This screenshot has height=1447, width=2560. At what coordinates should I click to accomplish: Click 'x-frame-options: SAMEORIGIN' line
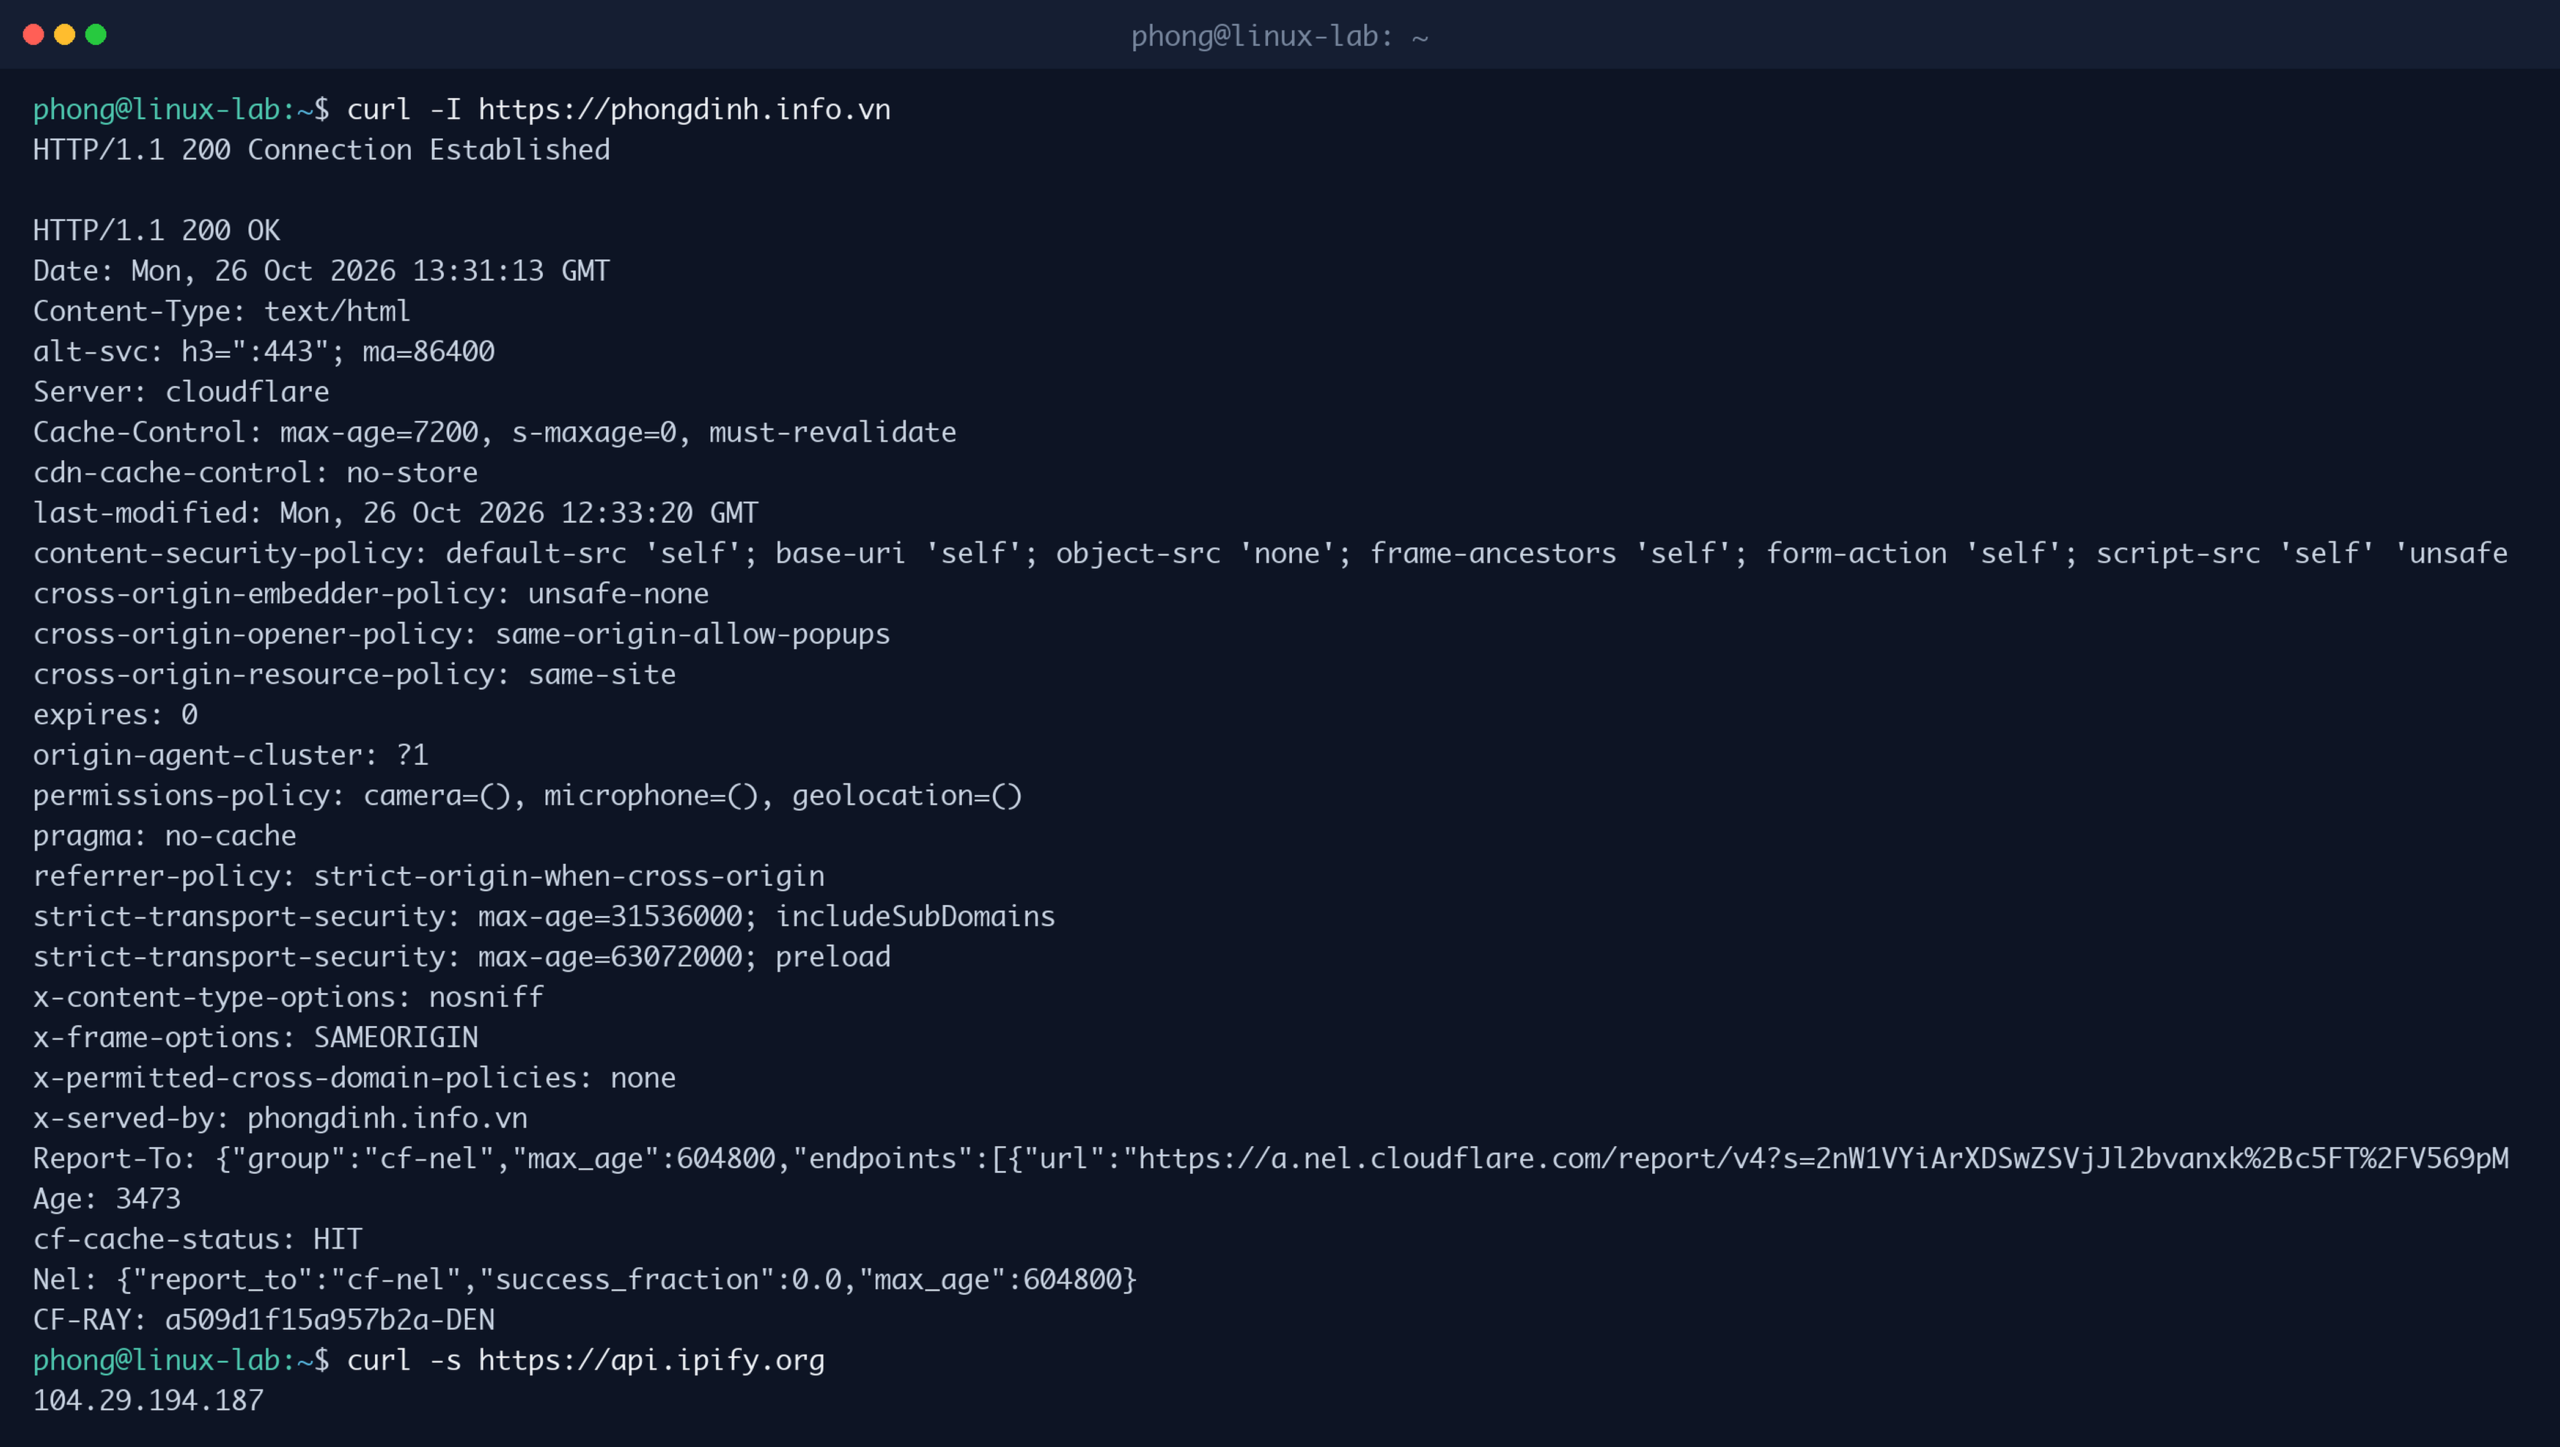click(255, 1038)
